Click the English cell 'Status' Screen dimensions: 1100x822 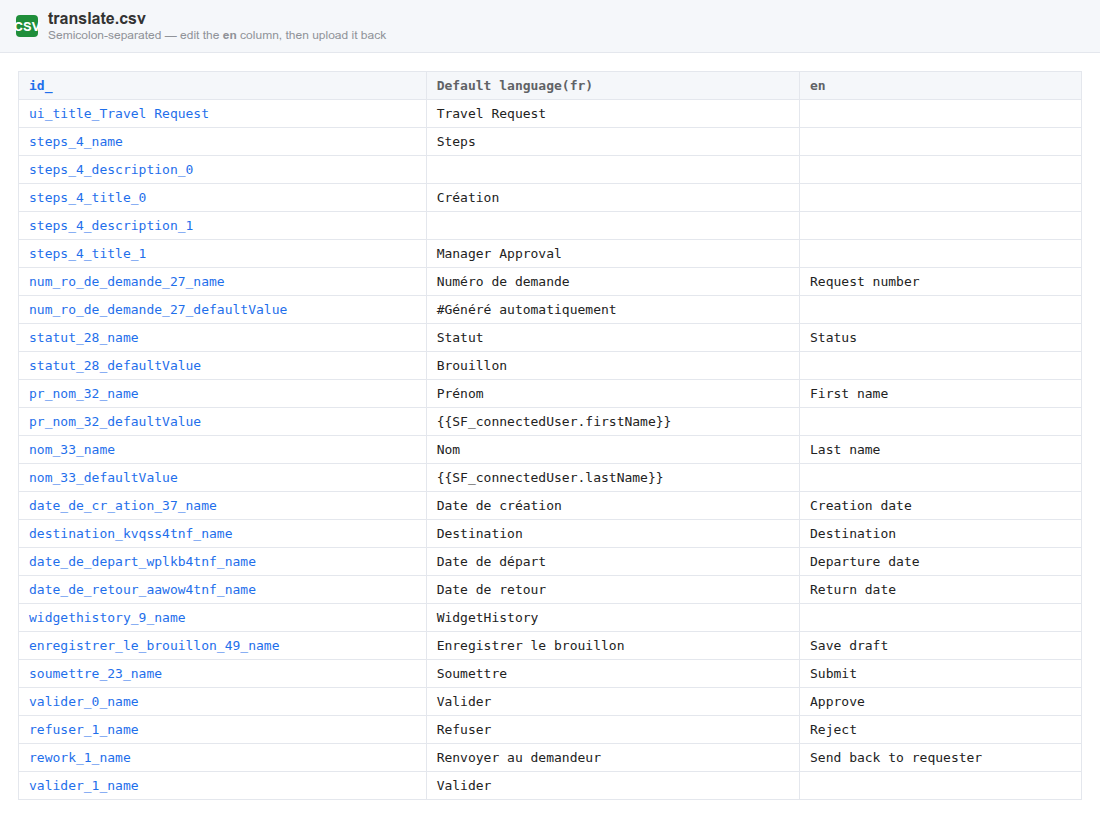pyautogui.click(x=940, y=338)
